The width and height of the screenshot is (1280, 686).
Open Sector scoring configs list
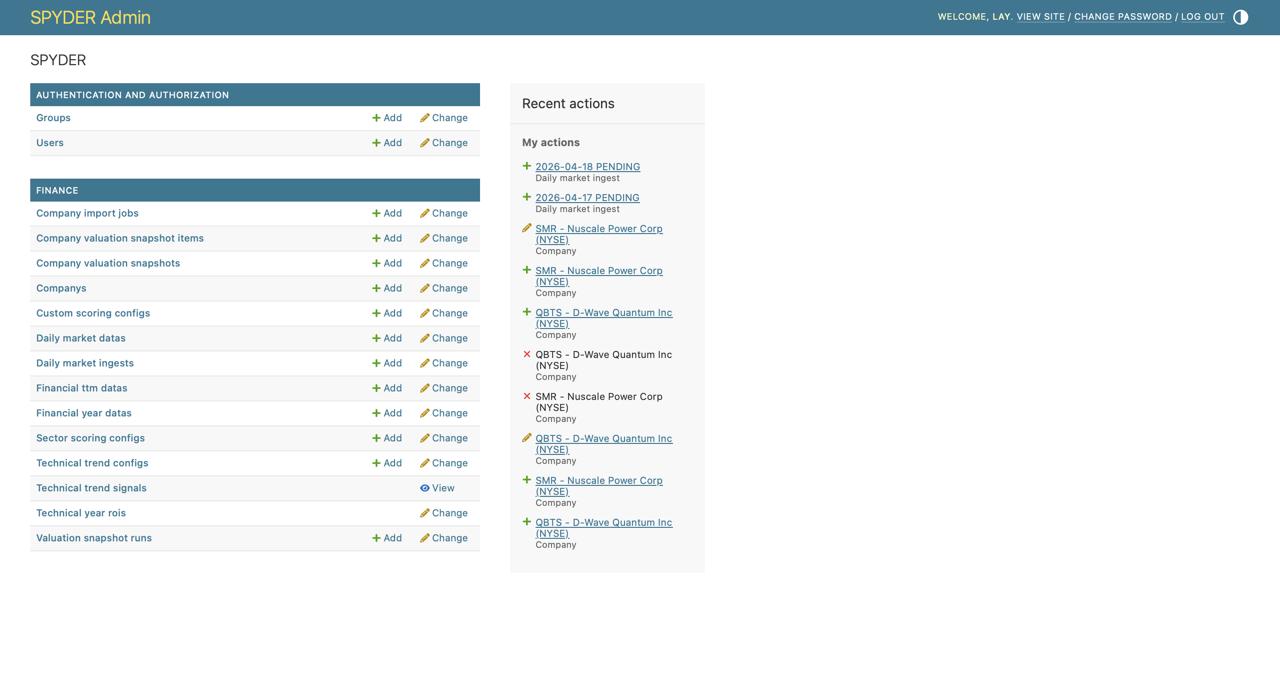click(90, 438)
